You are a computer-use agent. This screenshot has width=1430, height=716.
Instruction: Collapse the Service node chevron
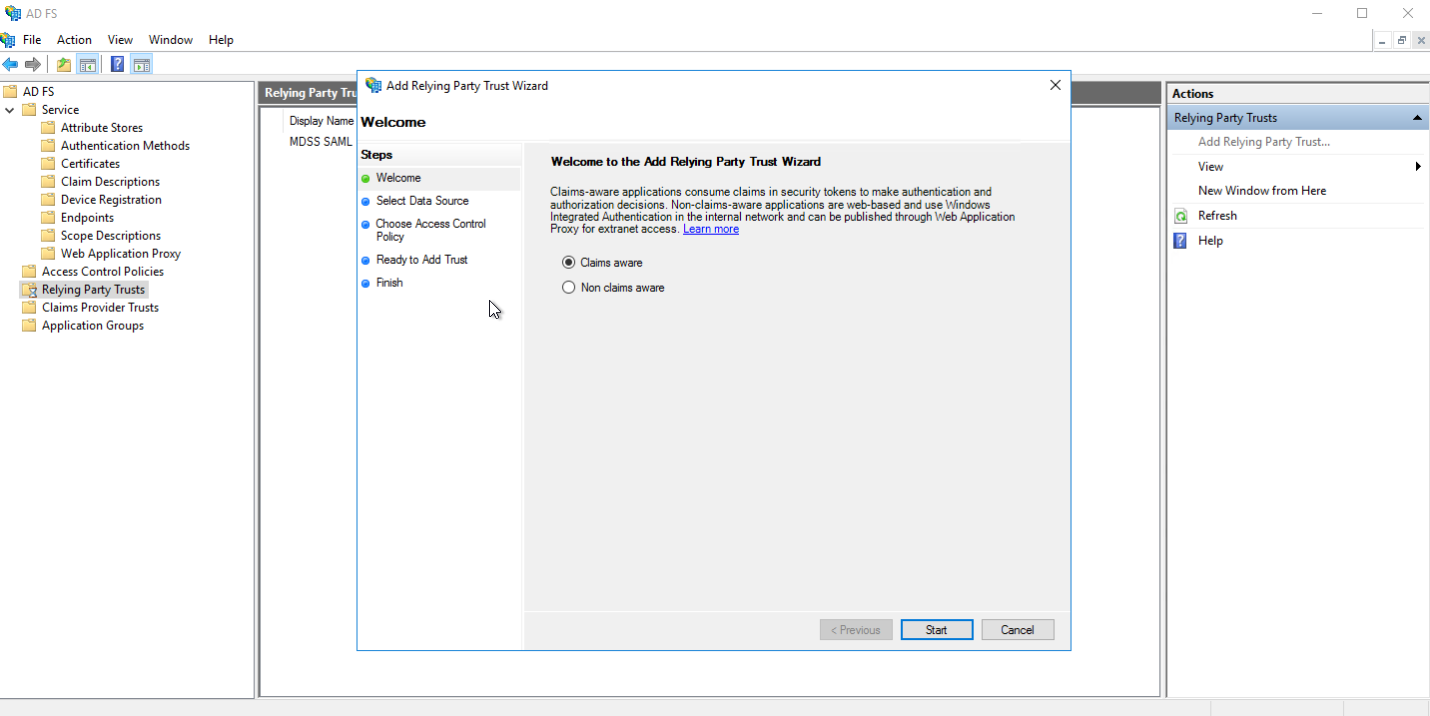coord(10,110)
